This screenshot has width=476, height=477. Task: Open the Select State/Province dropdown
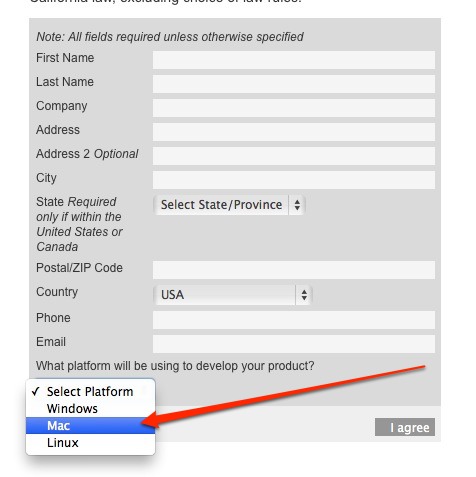click(x=229, y=205)
